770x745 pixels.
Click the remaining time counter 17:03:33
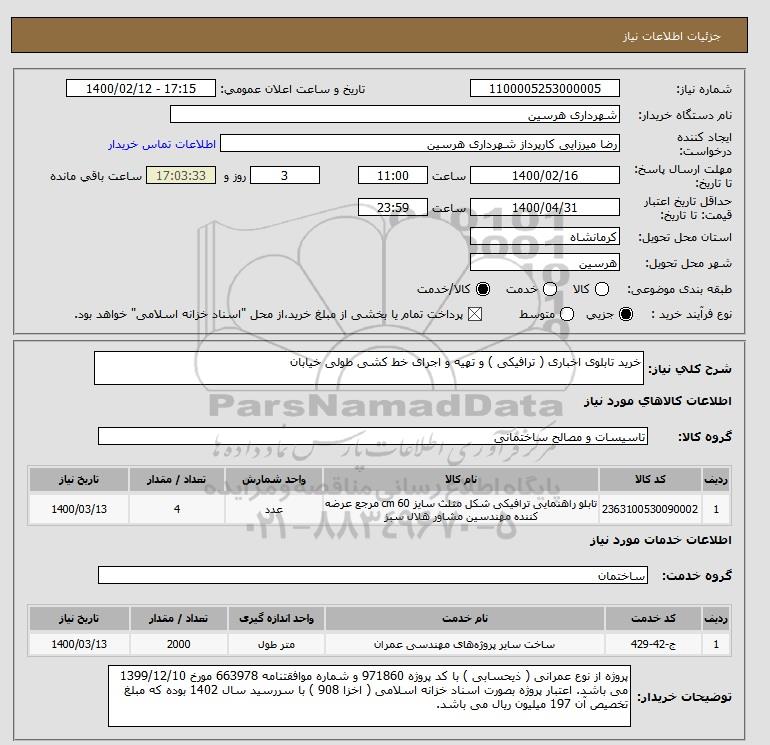181,175
